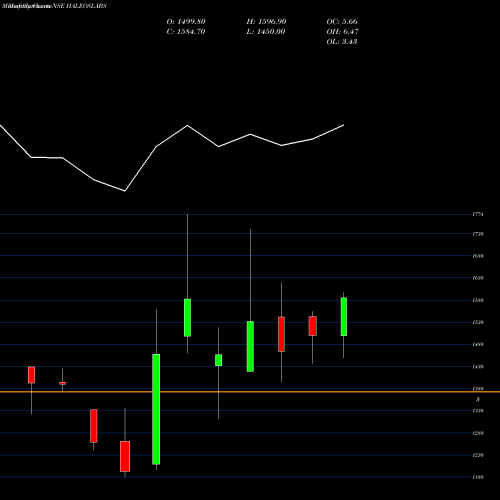500x500 pixels.
Task: Click the lowest red candle body
Action: pos(125,456)
